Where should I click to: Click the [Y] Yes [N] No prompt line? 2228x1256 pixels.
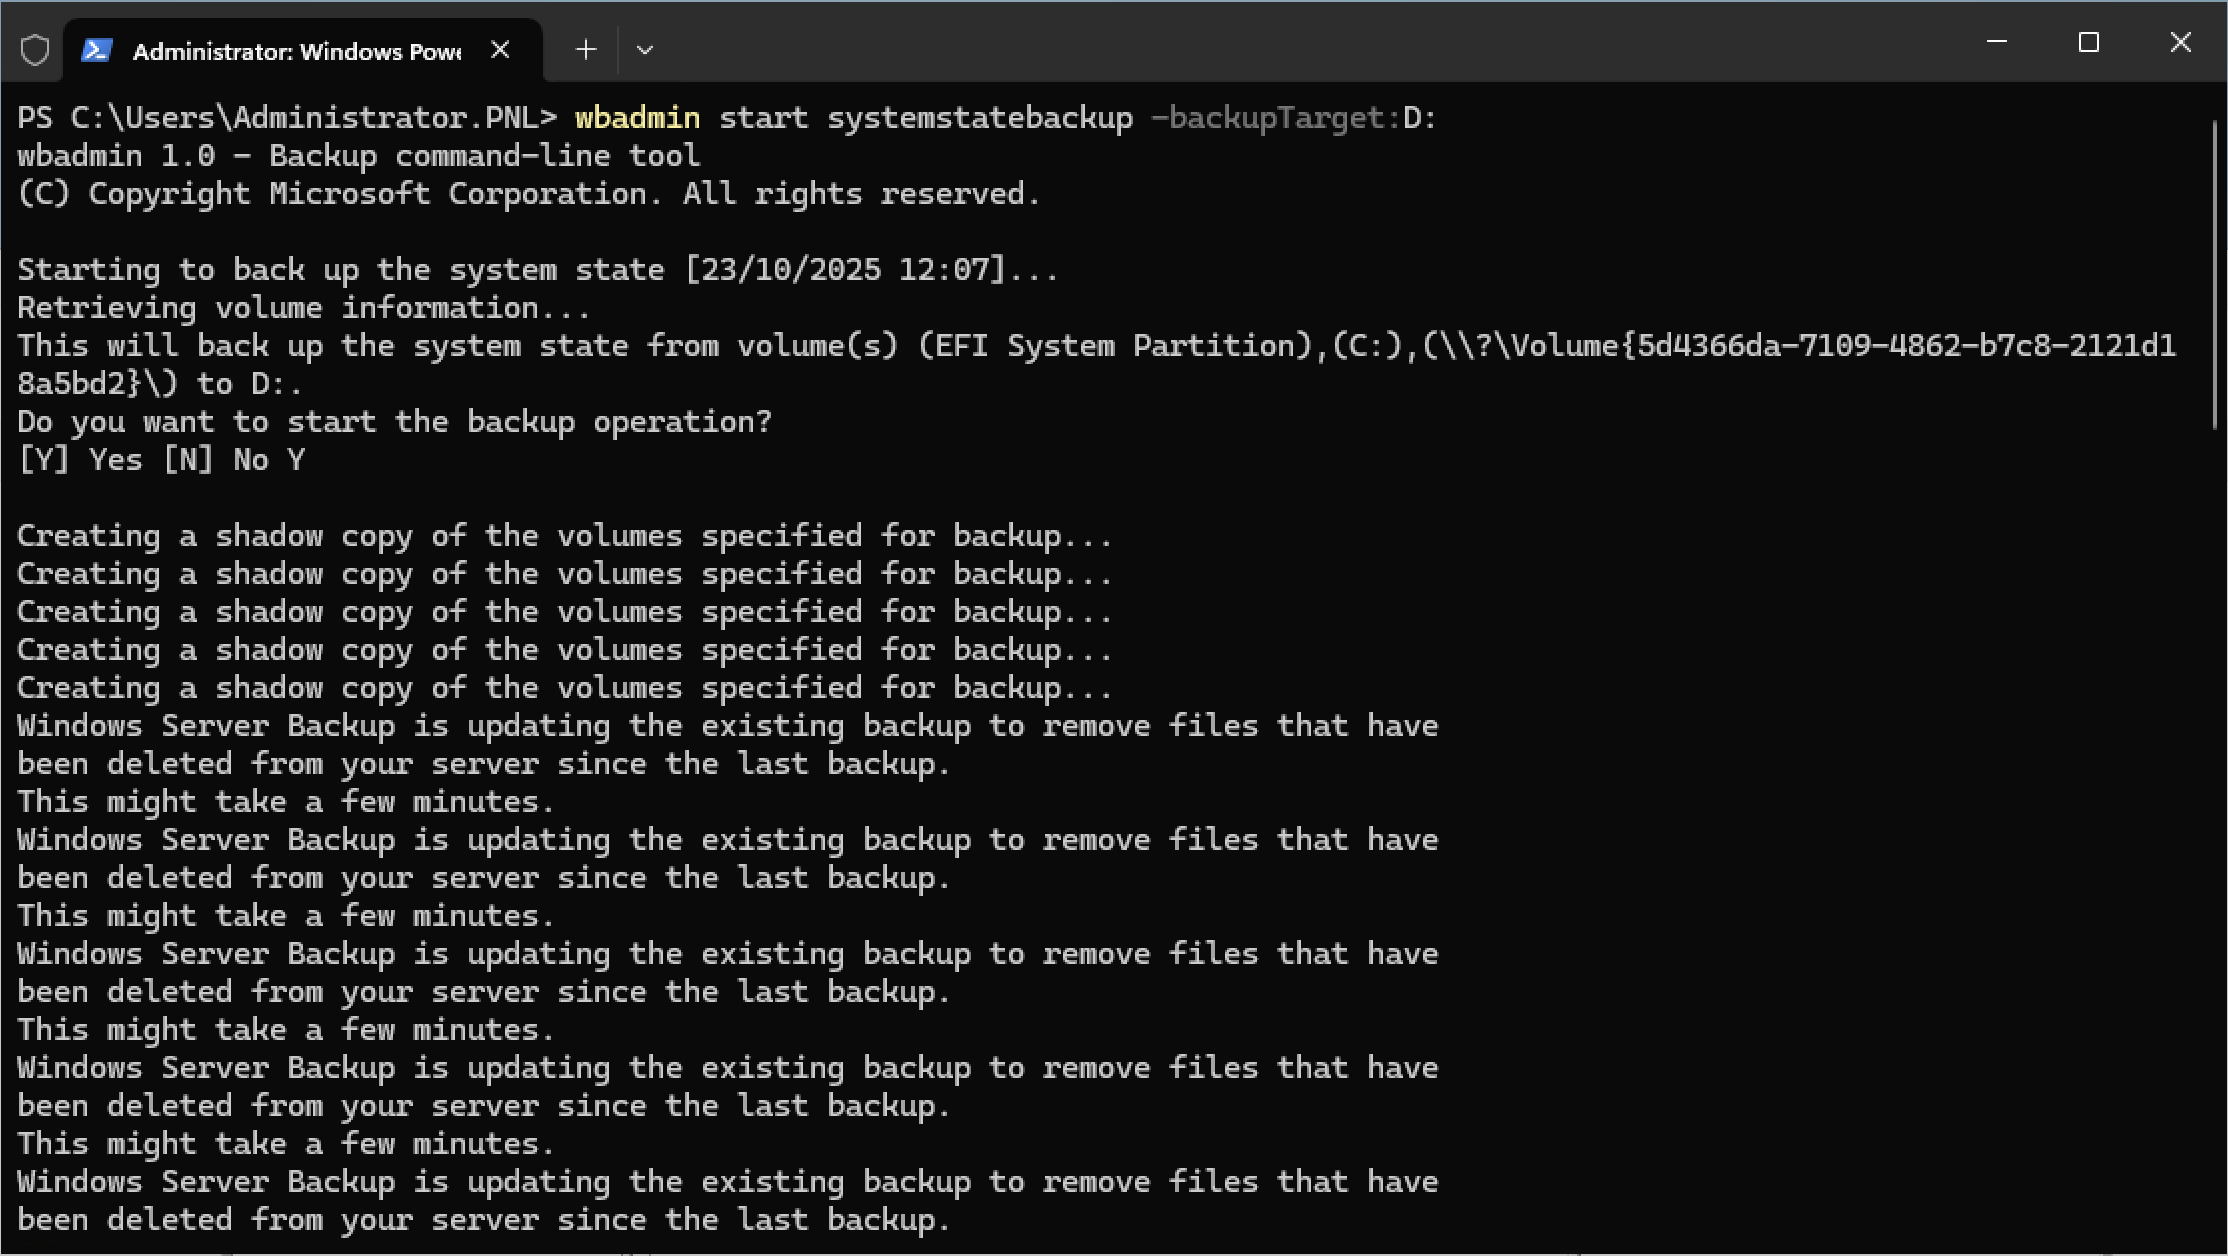point(161,460)
